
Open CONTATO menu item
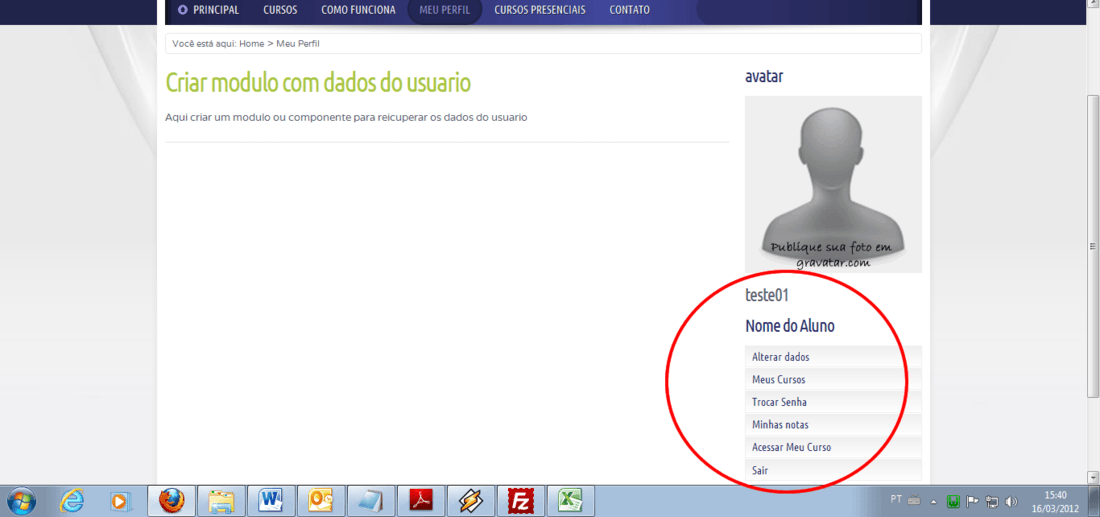(629, 10)
